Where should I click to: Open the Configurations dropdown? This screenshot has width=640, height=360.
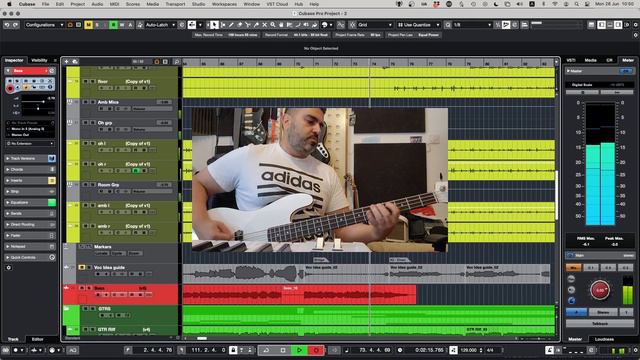(44, 25)
